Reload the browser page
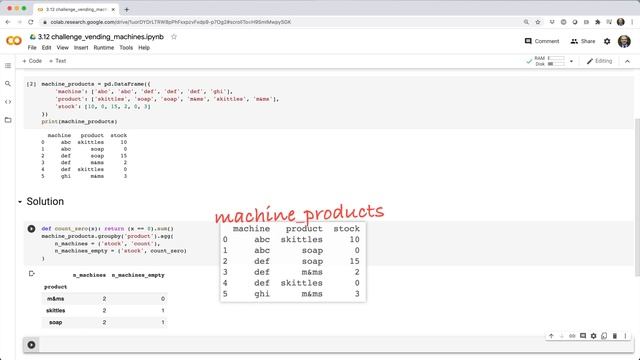This screenshot has width=640, height=360. pyautogui.click(x=31, y=22)
